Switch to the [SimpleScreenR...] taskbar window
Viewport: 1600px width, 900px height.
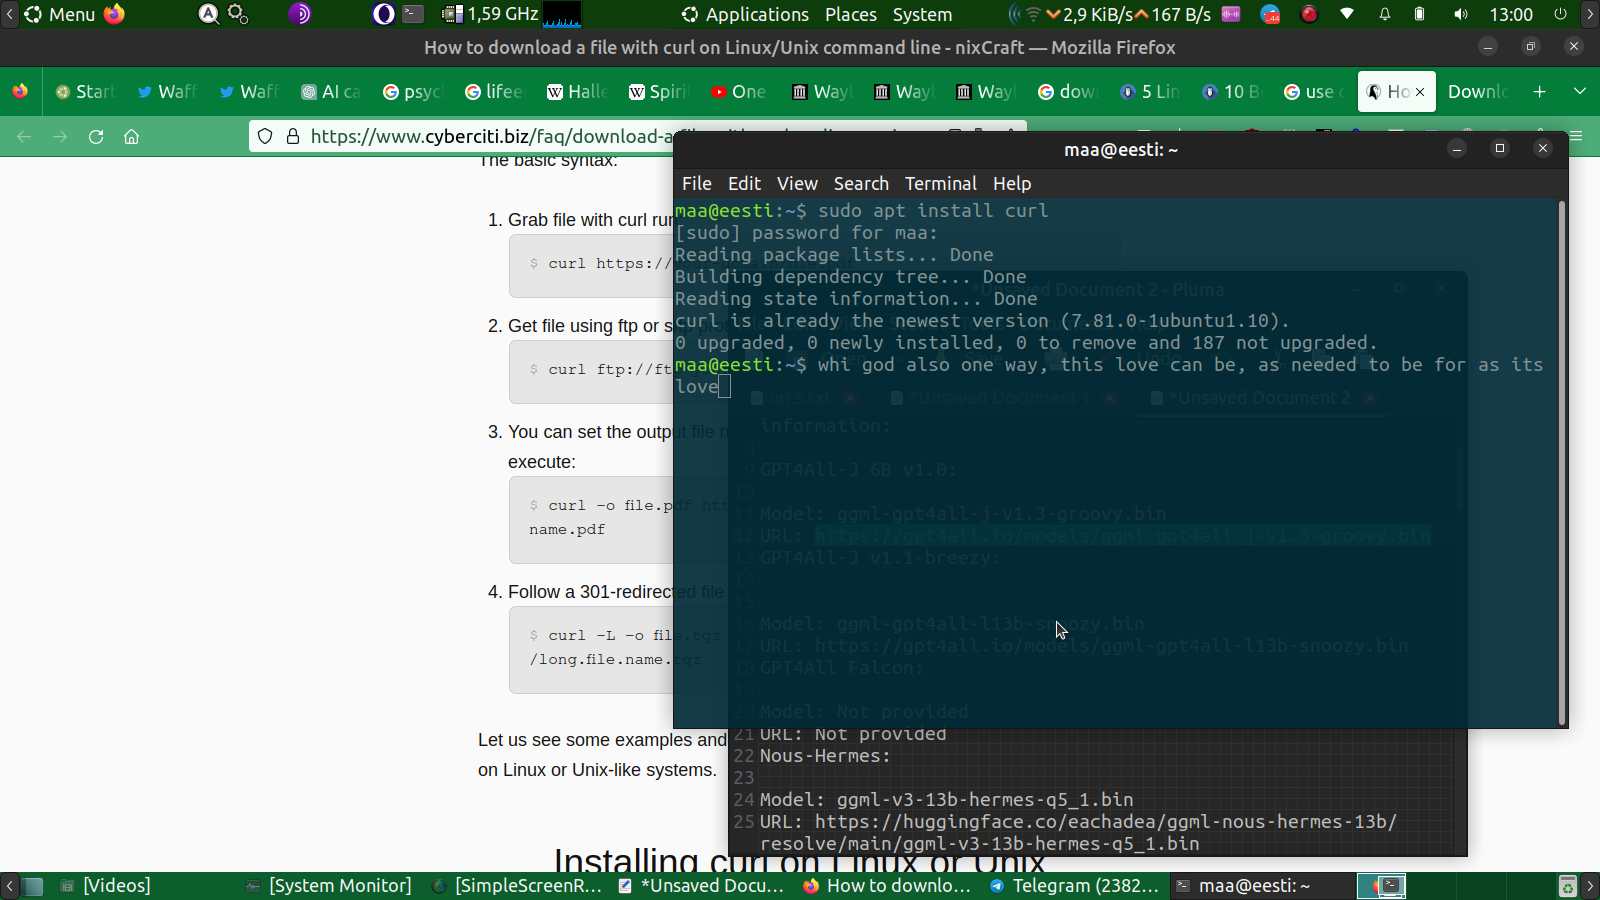tap(518, 886)
